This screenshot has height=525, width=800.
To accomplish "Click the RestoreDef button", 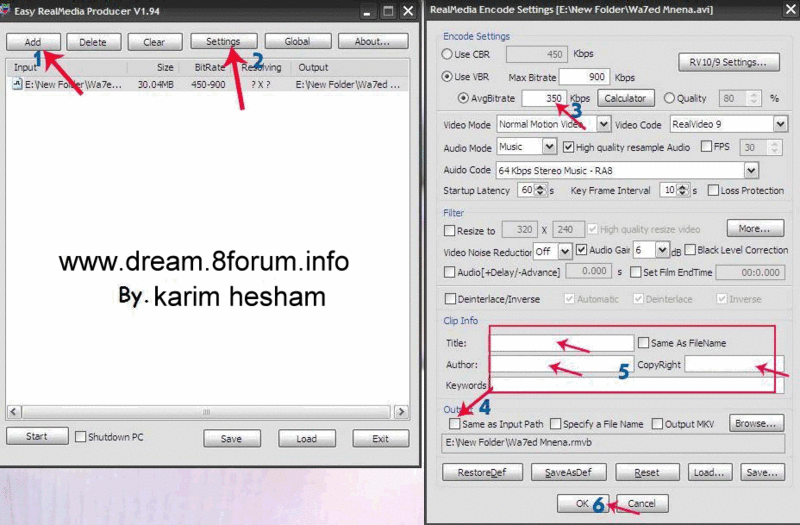I will [x=483, y=472].
